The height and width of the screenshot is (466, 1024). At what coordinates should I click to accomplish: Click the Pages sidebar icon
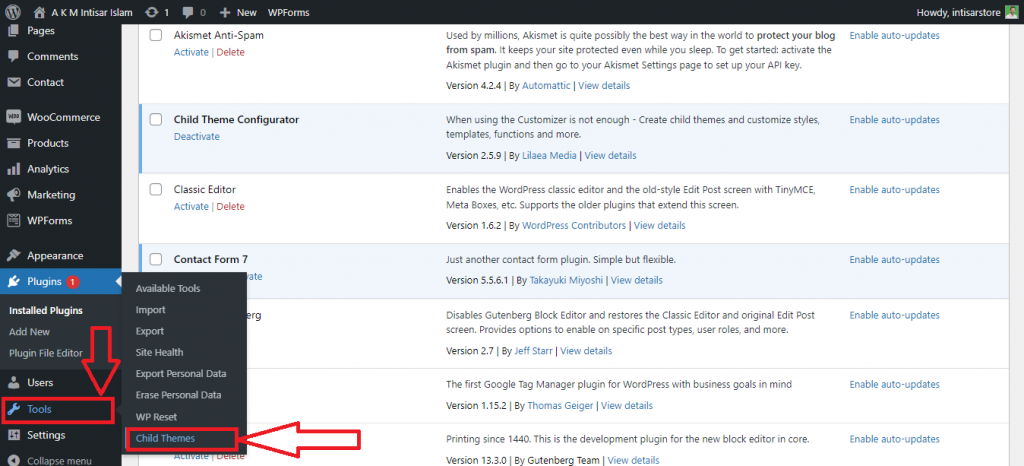pyautogui.click(x=14, y=31)
